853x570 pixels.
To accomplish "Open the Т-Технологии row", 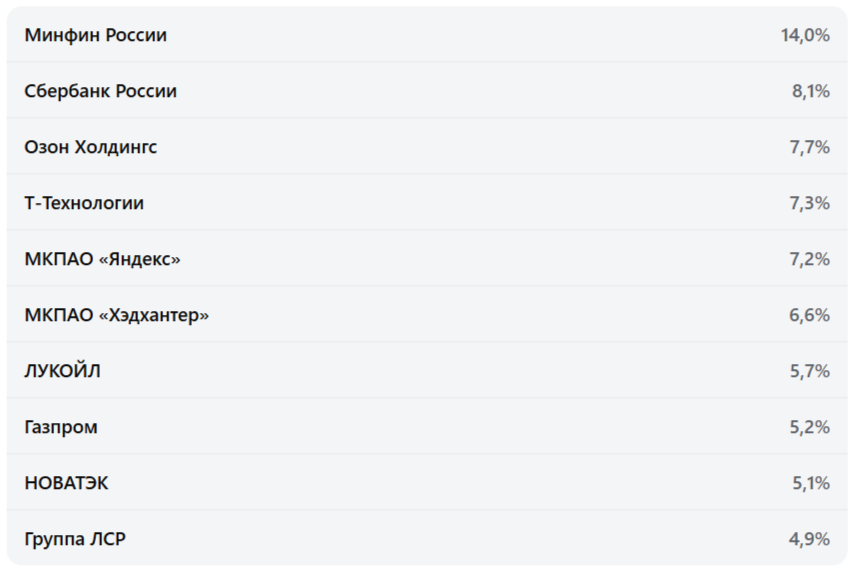I will point(84,203).
